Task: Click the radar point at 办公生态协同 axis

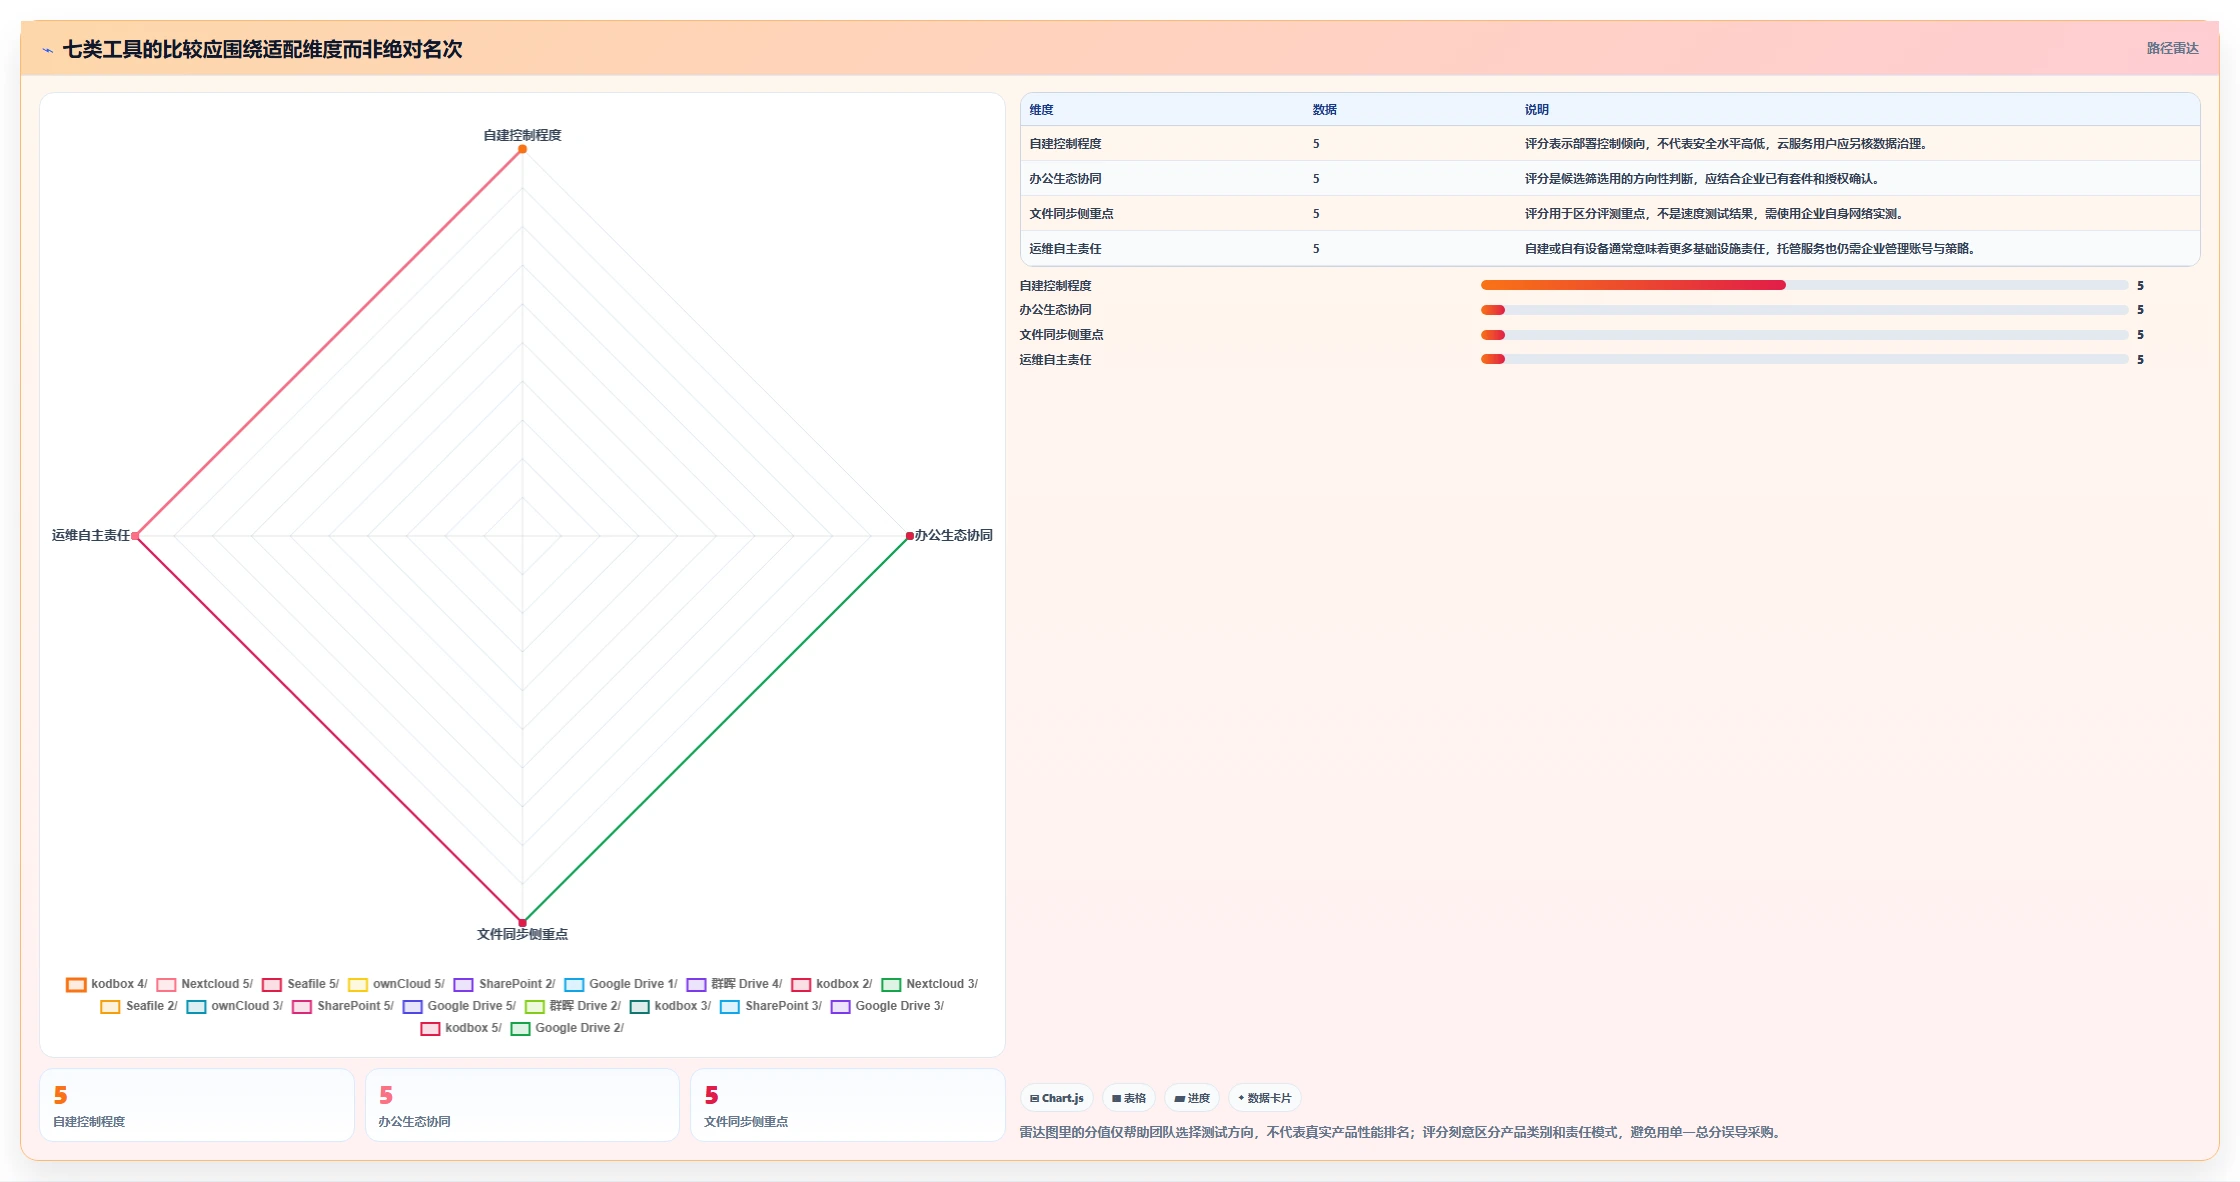Action: tap(909, 536)
